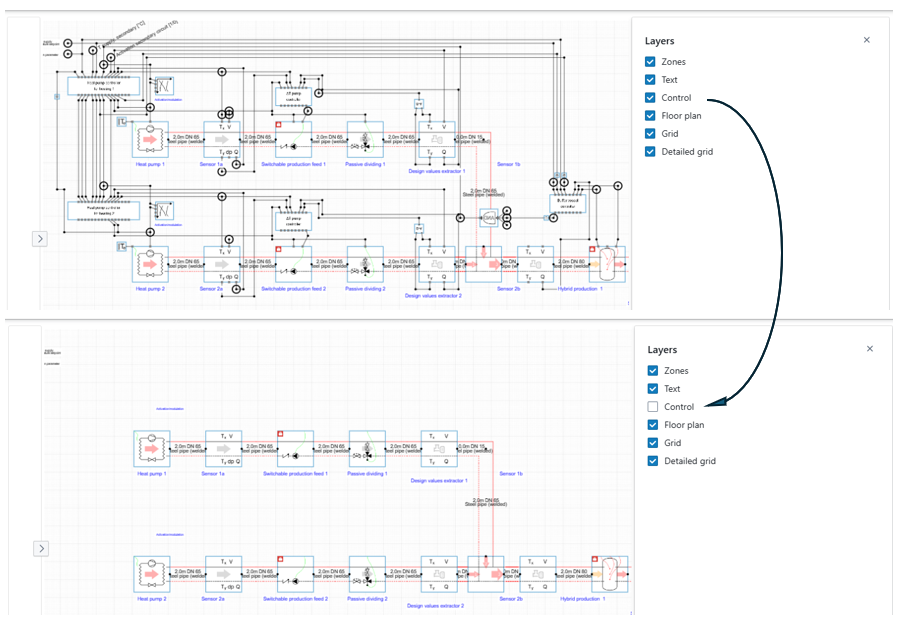The height and width of the screenshot is (621, 902).
Task: Select Heat pump 2 block in lower diagram
Action: [x=151, y=574]
